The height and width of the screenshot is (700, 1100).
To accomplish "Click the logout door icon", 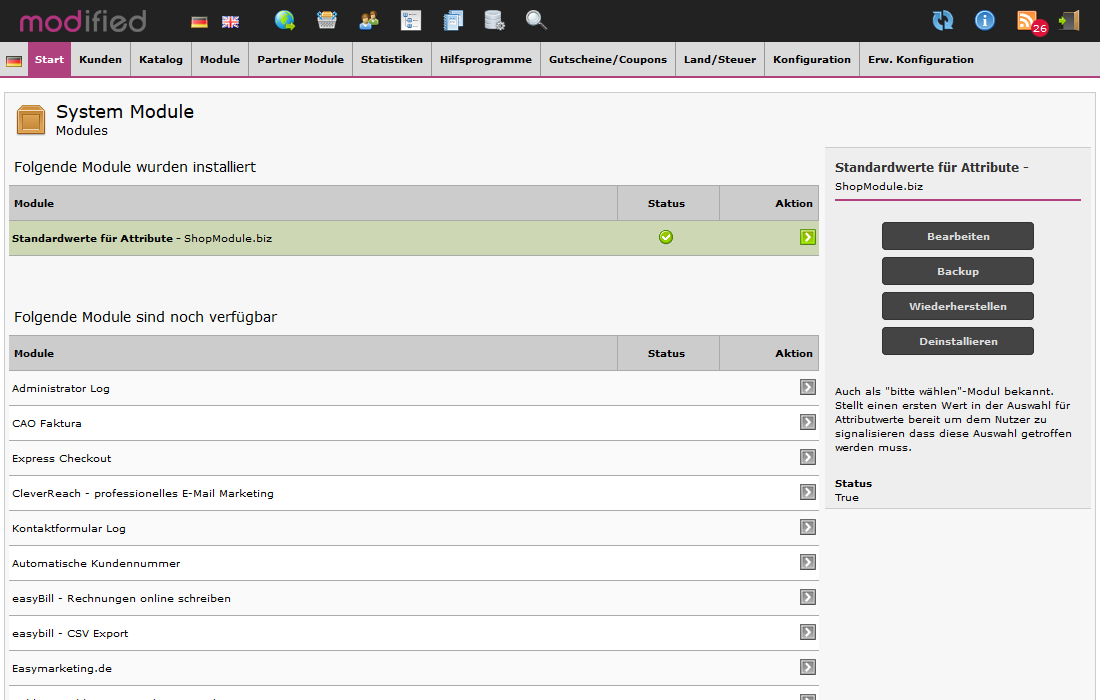I will coord(1069,20).
